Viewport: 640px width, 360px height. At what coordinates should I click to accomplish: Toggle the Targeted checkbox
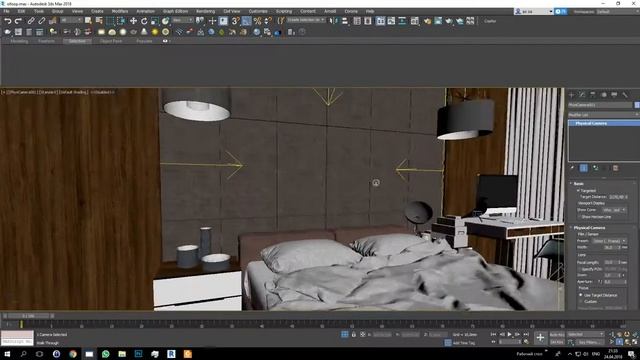coord(578,191)
